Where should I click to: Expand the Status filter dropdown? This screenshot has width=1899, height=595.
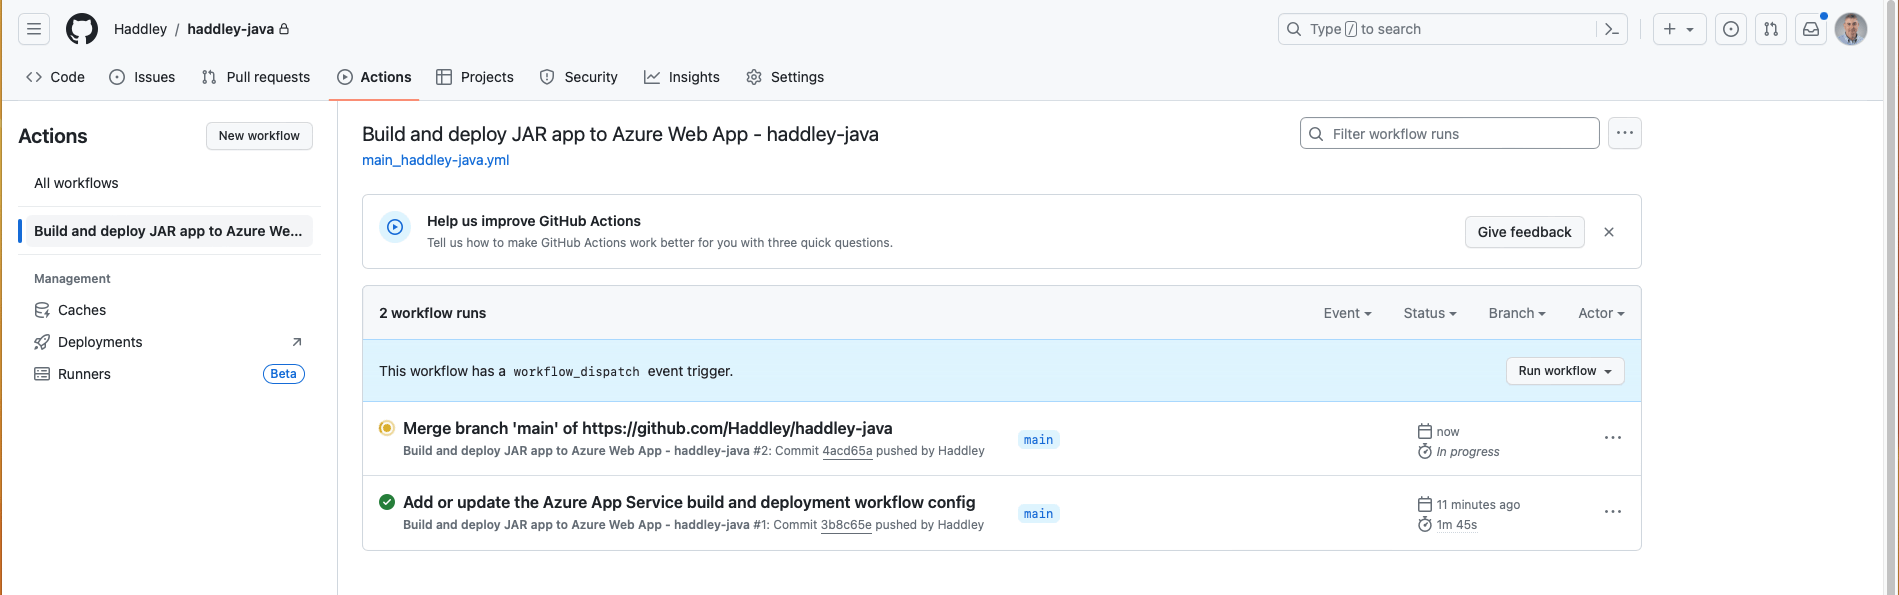pos(1429,313)
